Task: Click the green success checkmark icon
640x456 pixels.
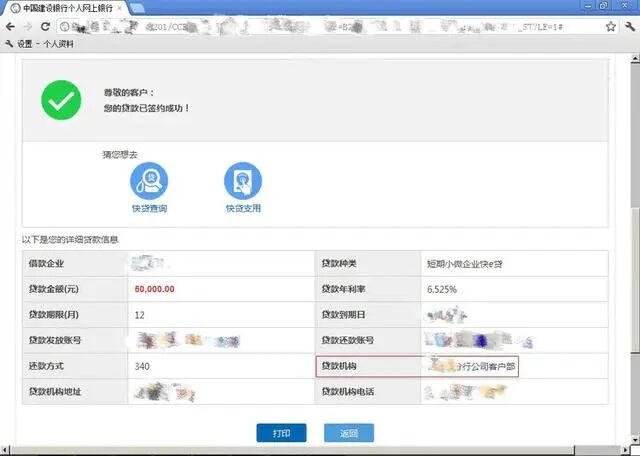Action: (x=61, y=100)
